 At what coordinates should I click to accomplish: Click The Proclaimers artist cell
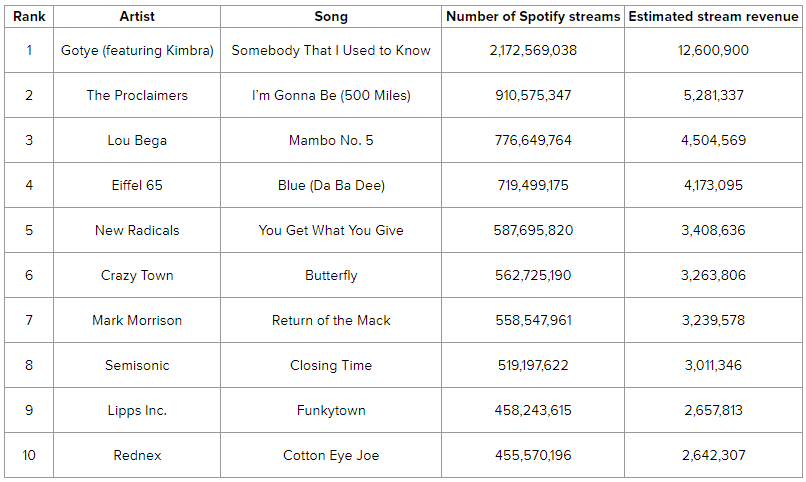coord(137,95)
